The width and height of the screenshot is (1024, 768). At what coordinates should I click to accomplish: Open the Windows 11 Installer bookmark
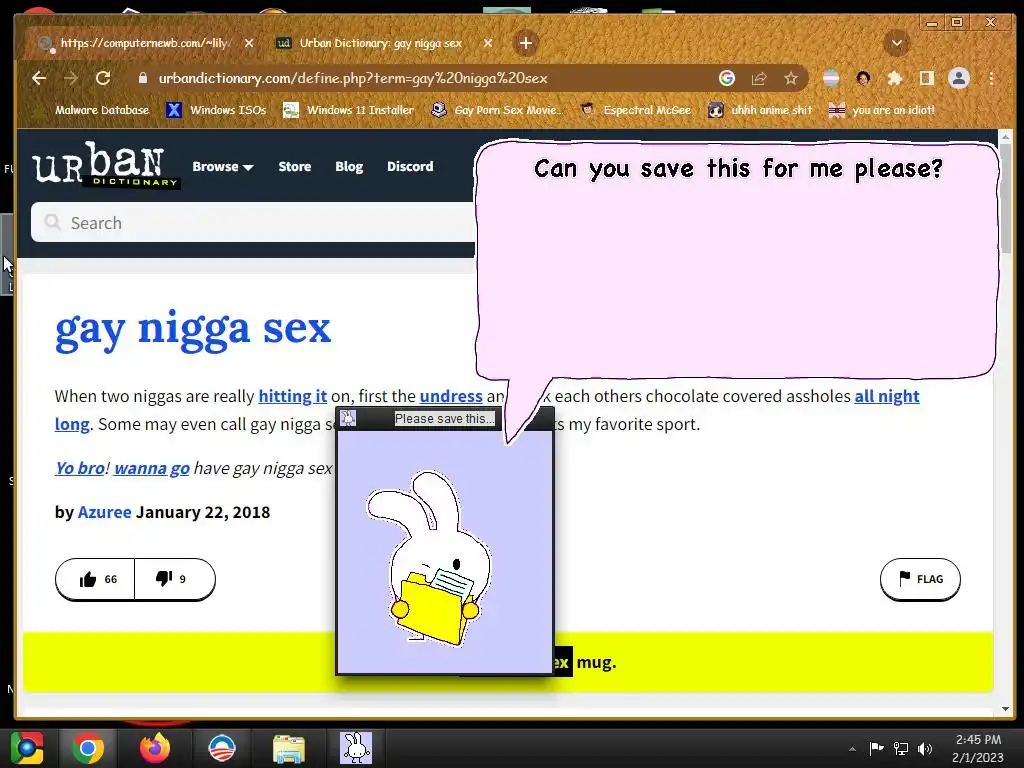pos(349,110)
